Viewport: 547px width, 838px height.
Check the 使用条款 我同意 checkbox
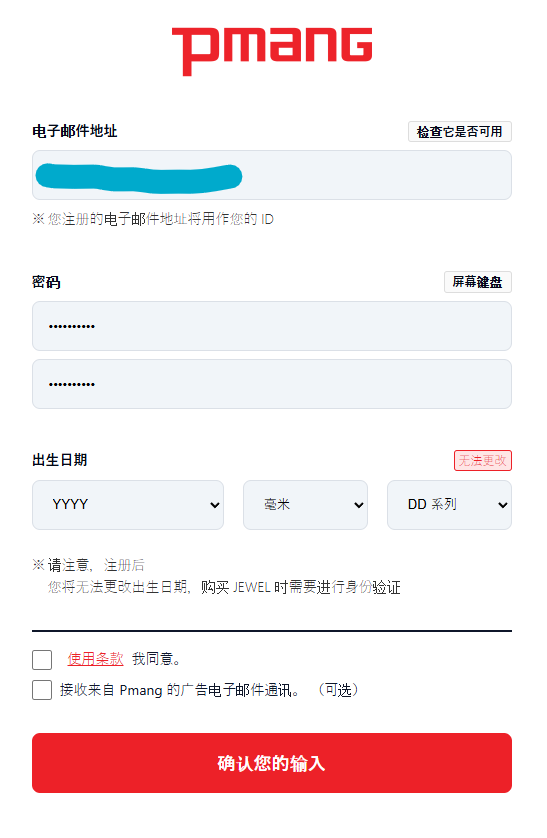click(42, 659)
